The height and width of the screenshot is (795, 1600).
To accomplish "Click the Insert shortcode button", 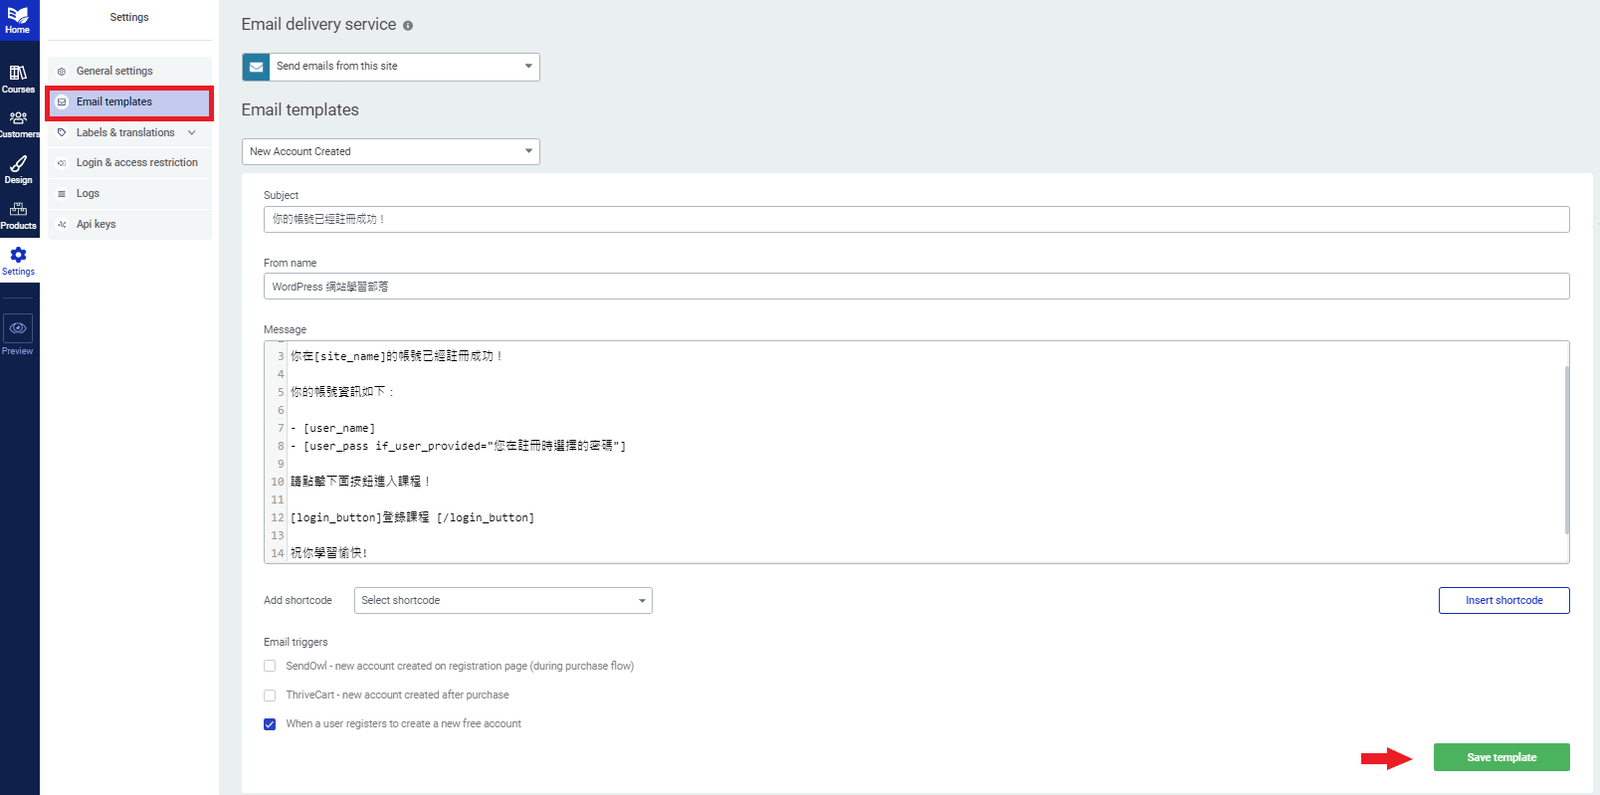I will [x=1504, y=600].
